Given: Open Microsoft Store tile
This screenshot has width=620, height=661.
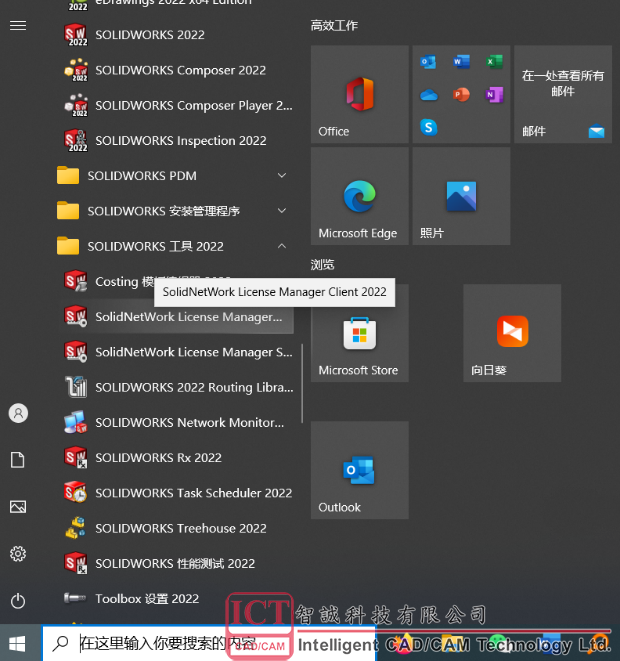Looking at the screenshot, I should (x=360, y=333).
